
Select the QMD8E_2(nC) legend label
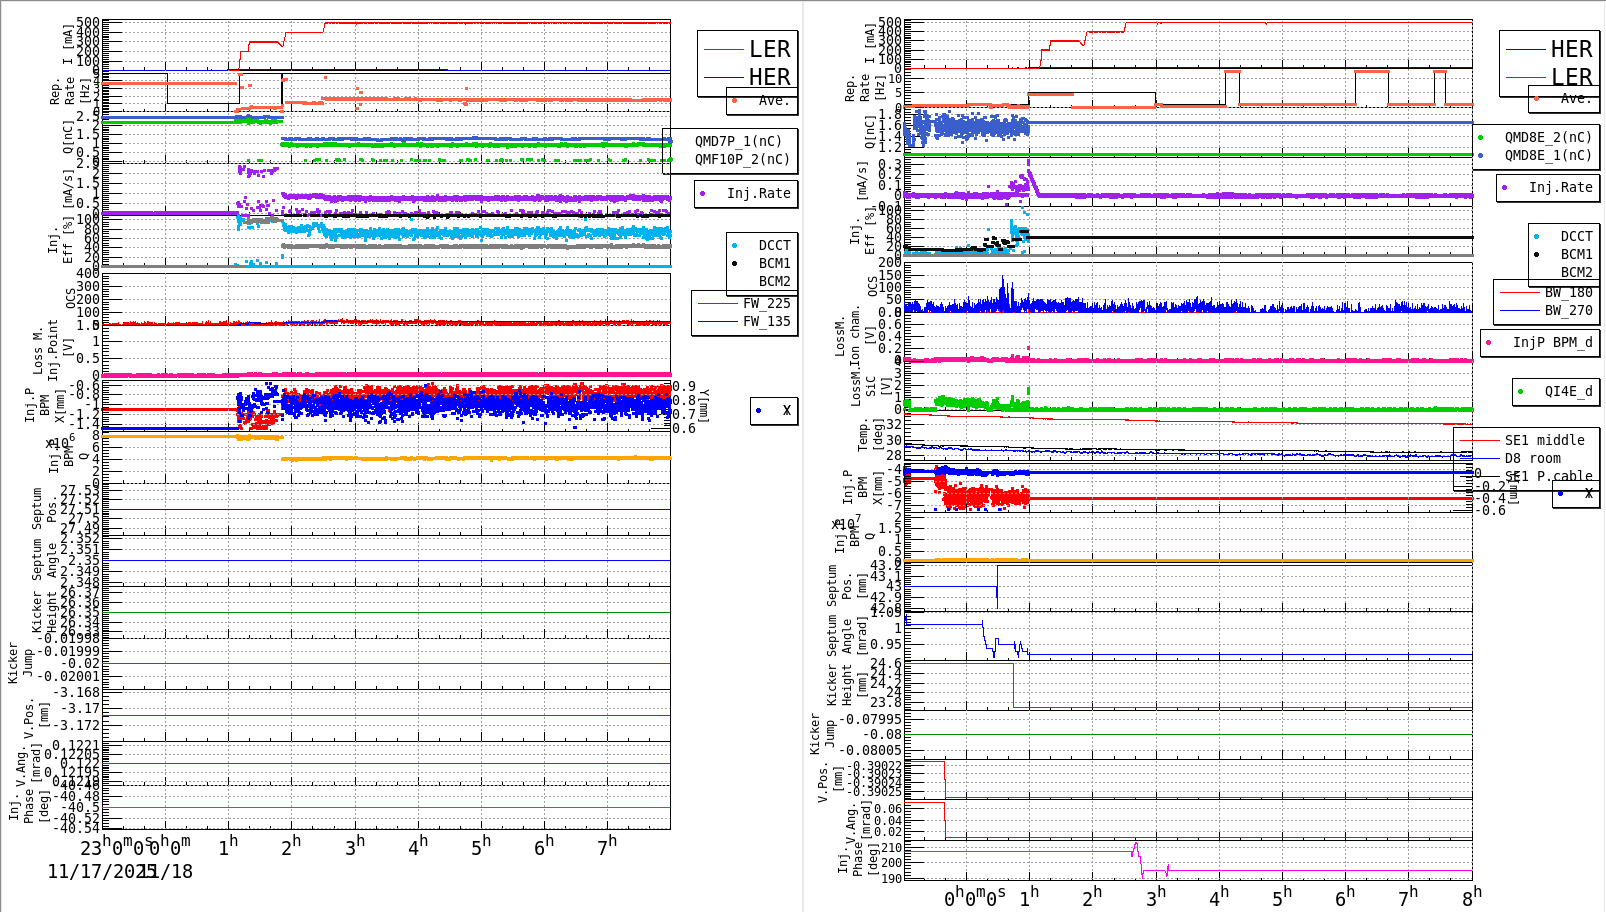[1548, 137]
